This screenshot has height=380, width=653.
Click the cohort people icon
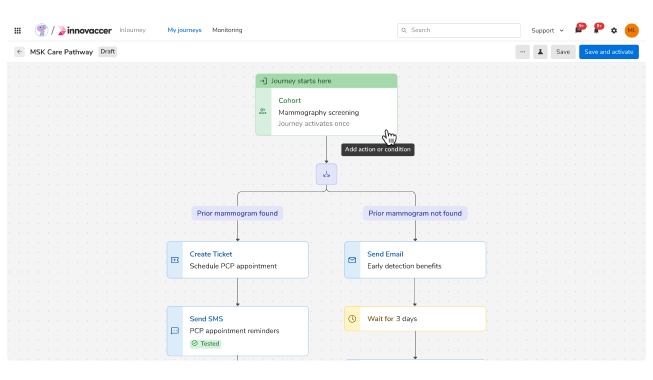tap(263, 111)
